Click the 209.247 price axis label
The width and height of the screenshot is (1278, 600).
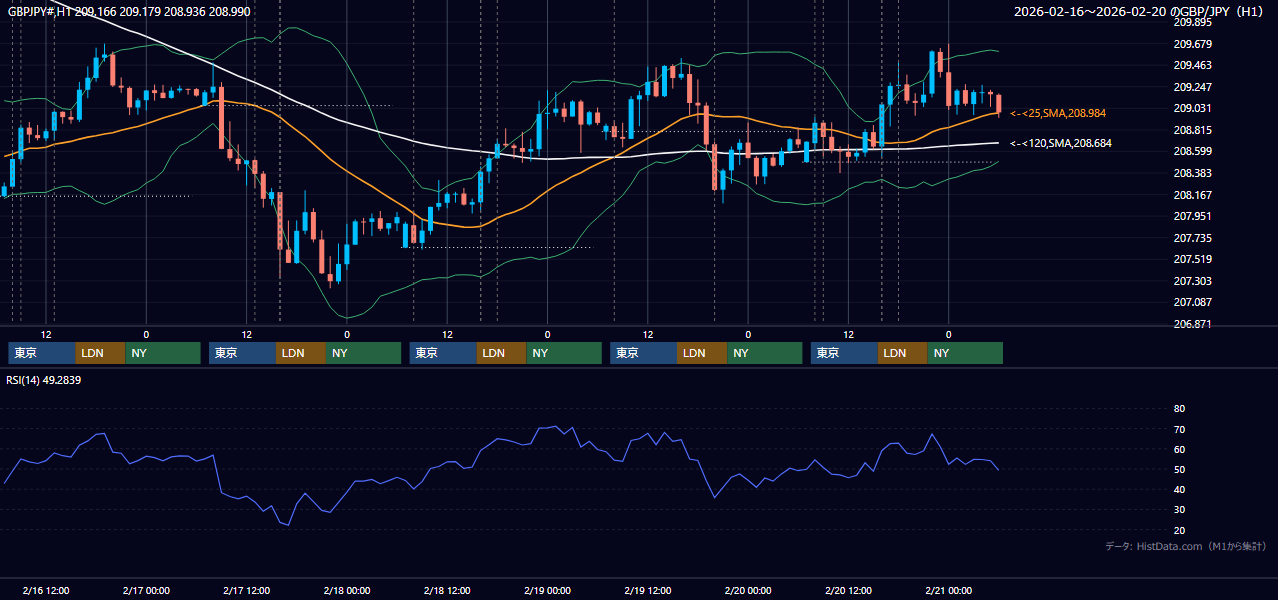(x=1192, y=87)
